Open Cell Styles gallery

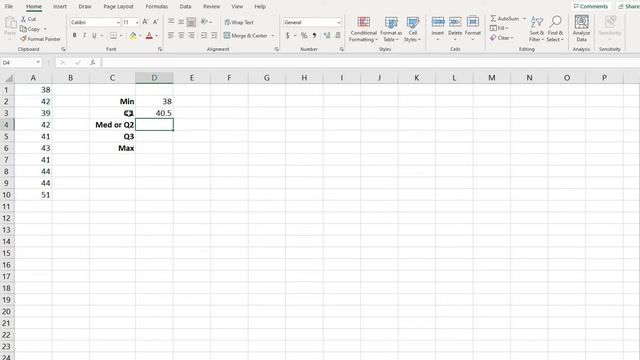412,29
